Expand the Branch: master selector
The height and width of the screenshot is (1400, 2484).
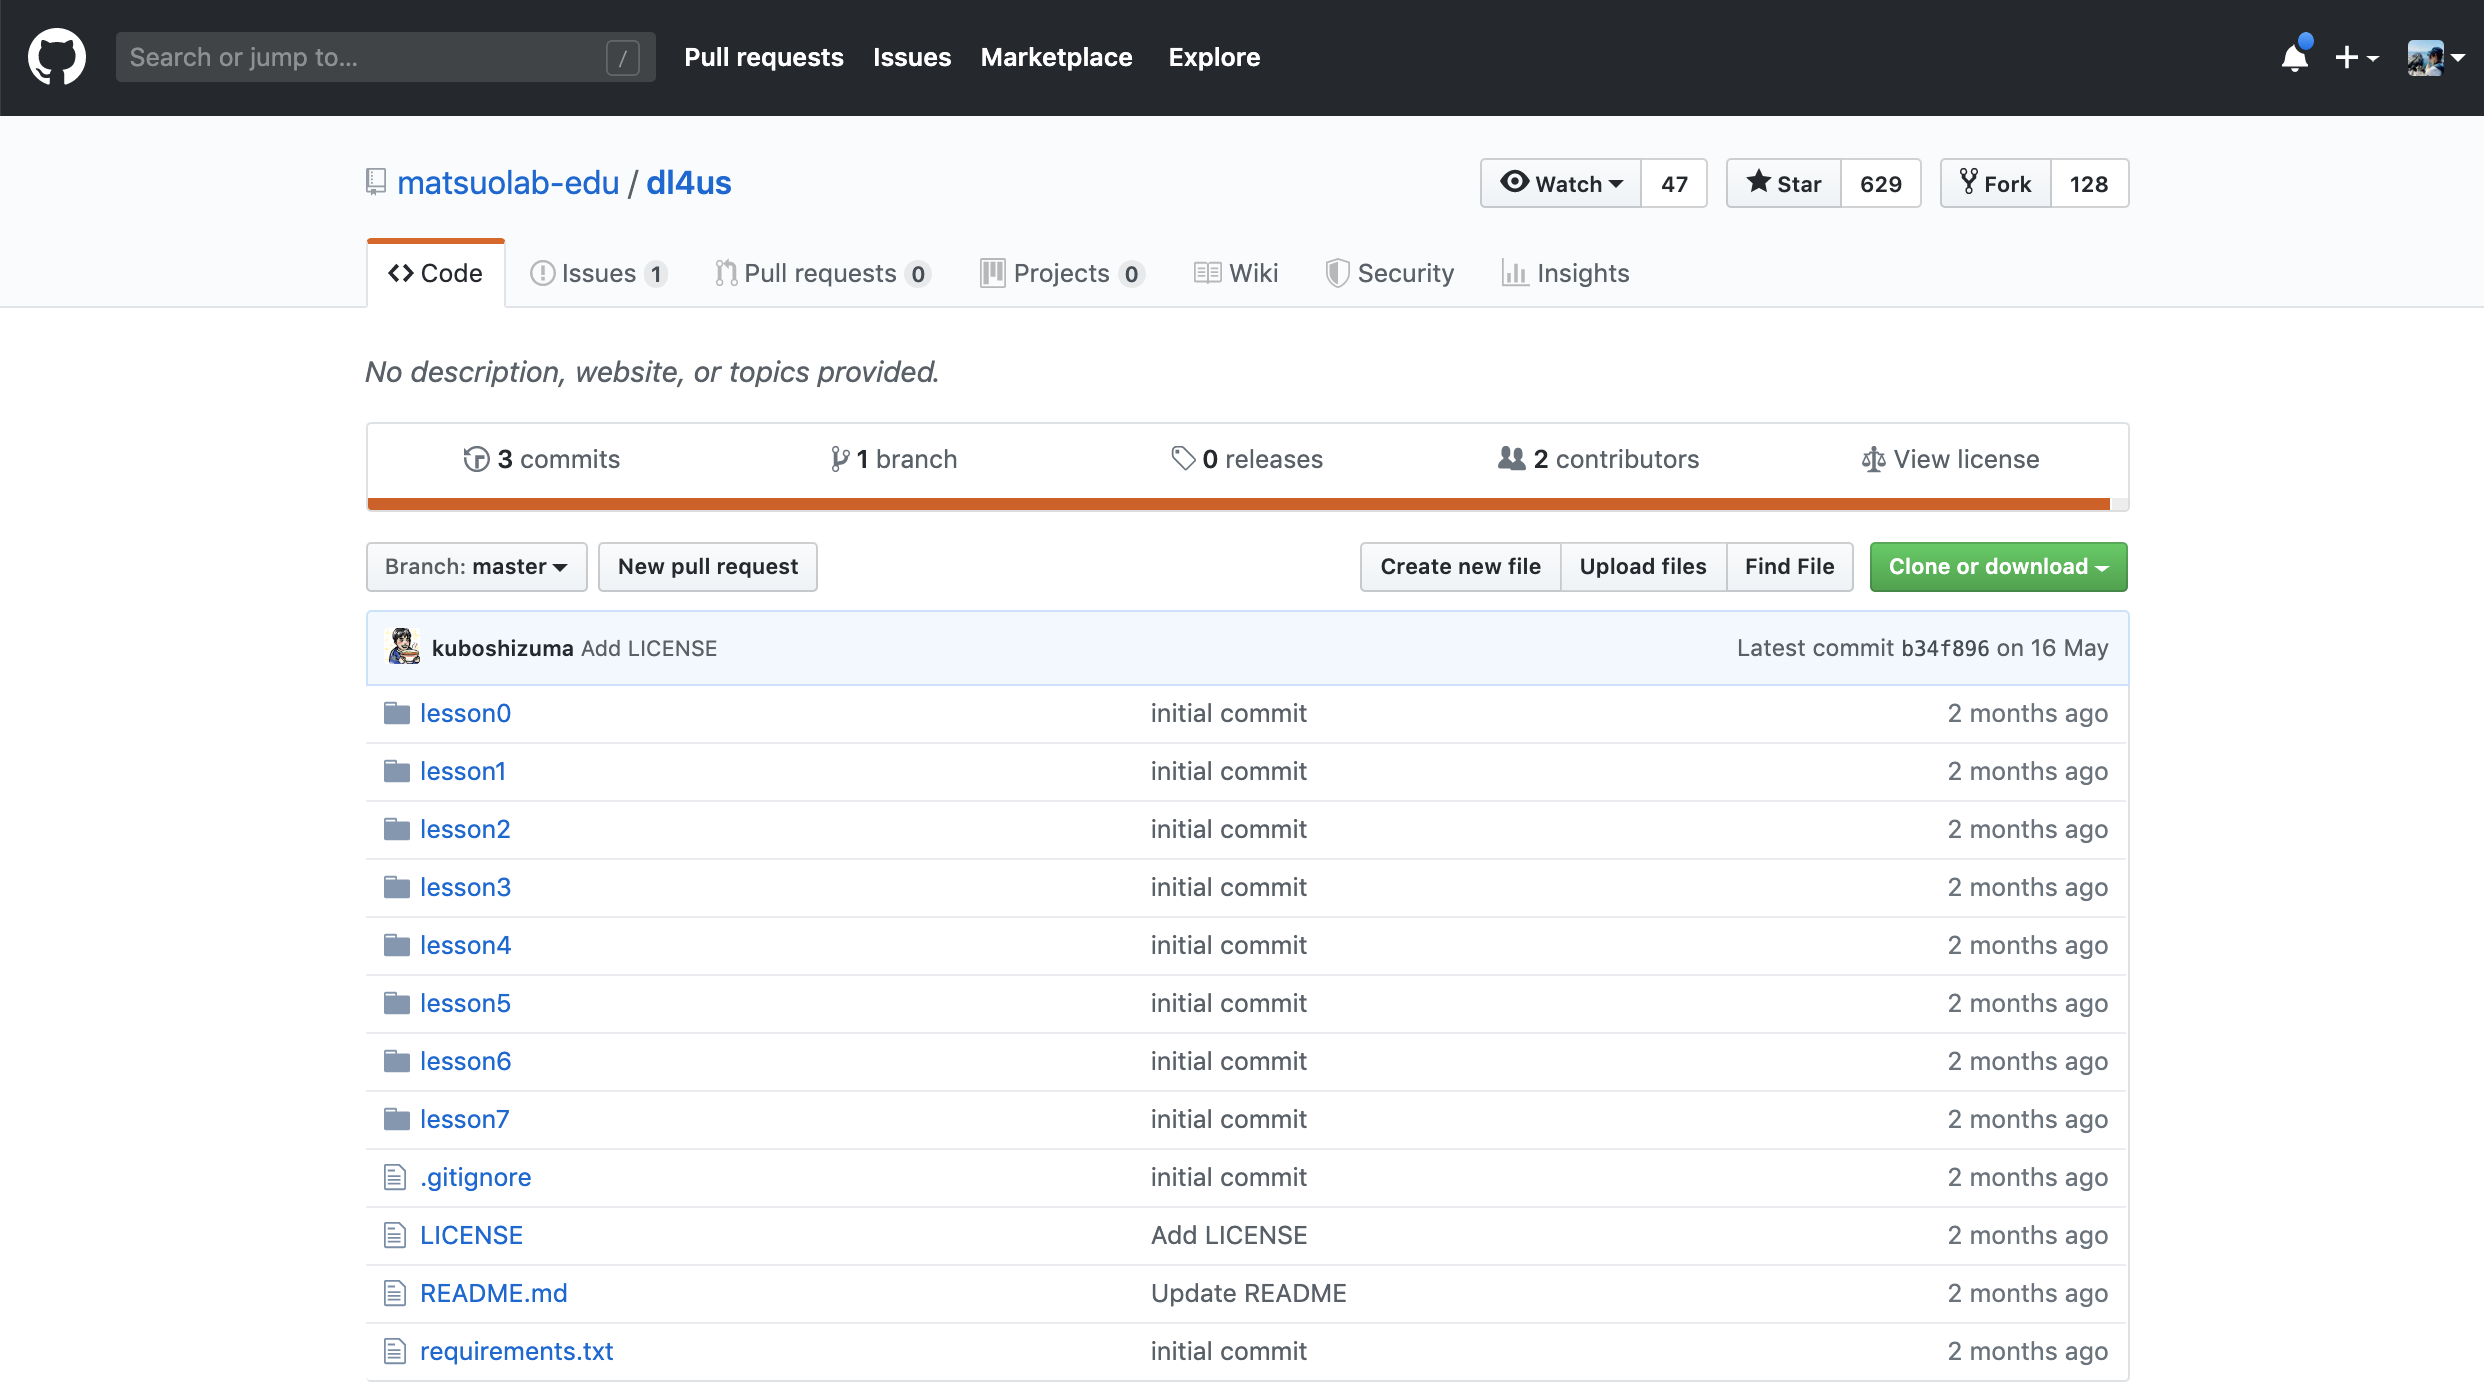pos(476,567)
